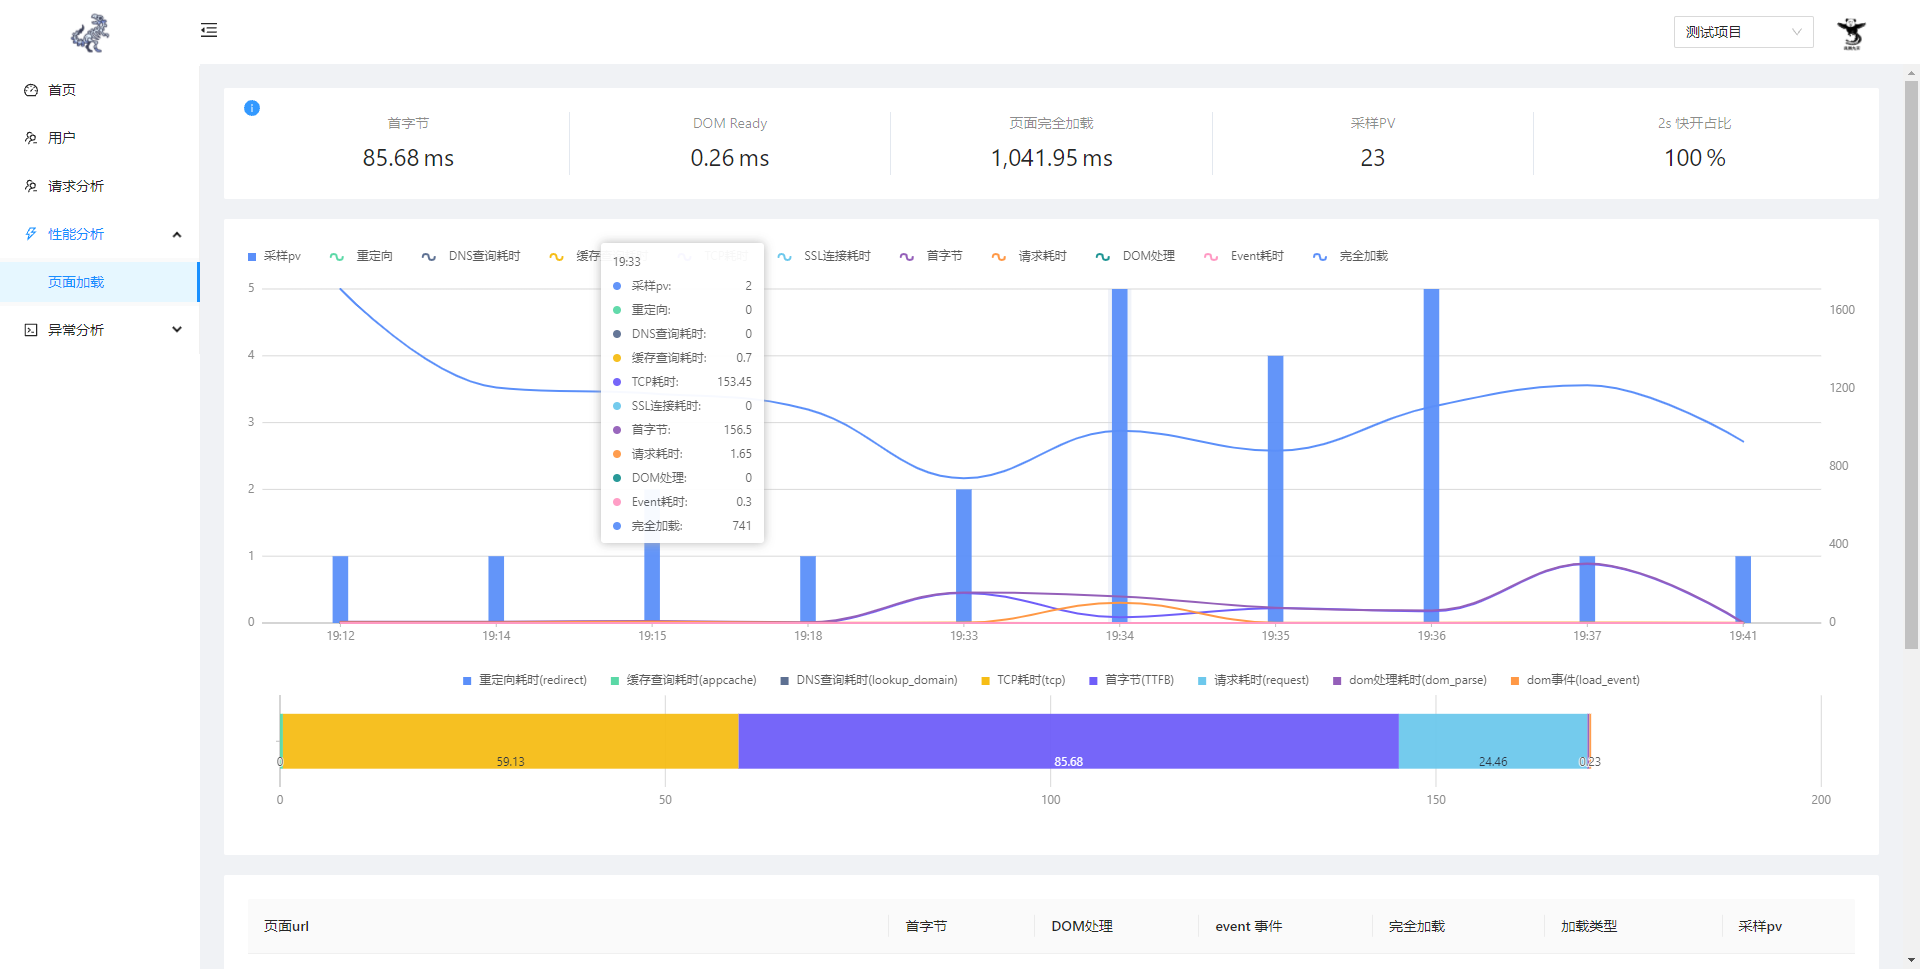Screen dimensions: 1920x969
Task: Click the page vertical scrollbar thumb
Action: click(1911, 365)
